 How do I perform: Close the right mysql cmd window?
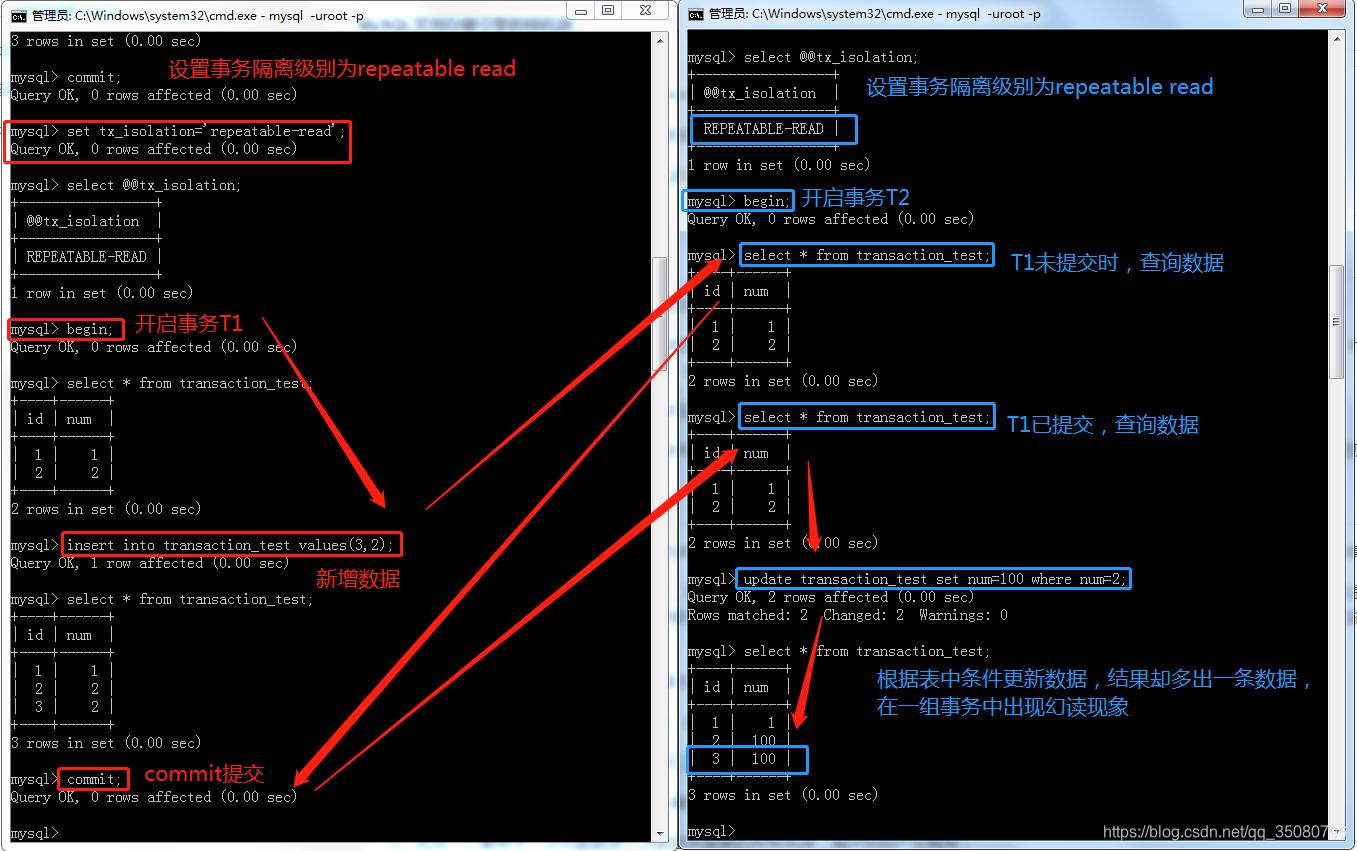(x=1323, y=9)
